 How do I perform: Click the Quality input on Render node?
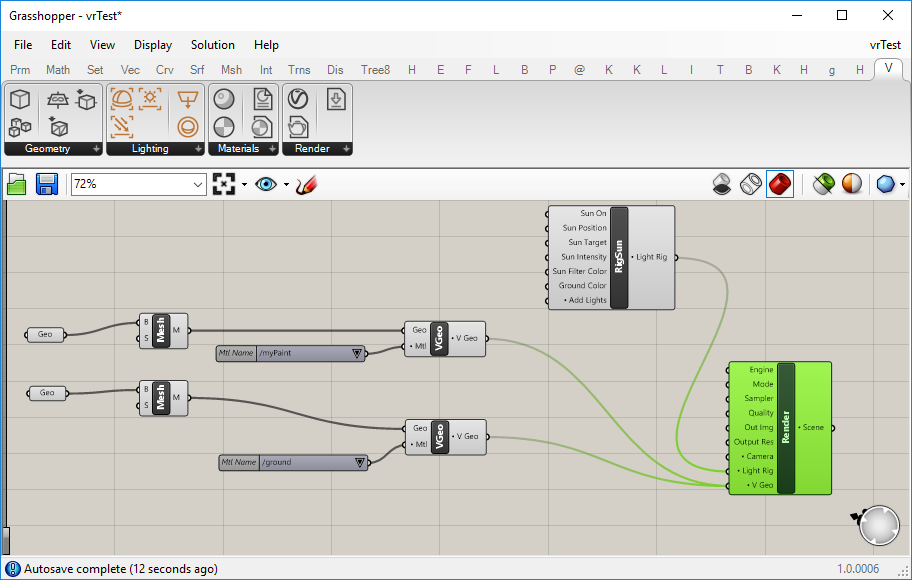tap(761, 413)
